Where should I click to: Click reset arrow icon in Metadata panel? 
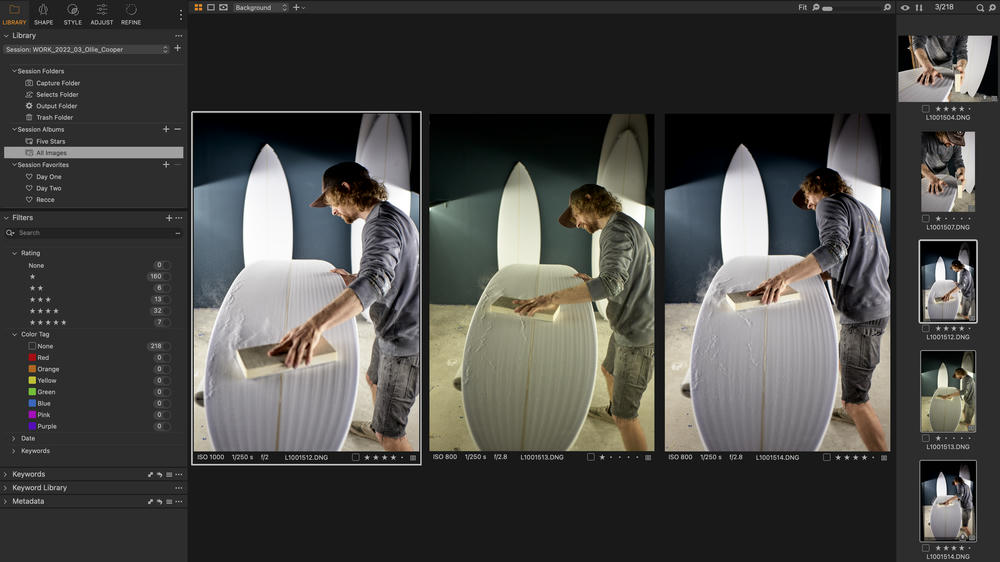point(159,501)
